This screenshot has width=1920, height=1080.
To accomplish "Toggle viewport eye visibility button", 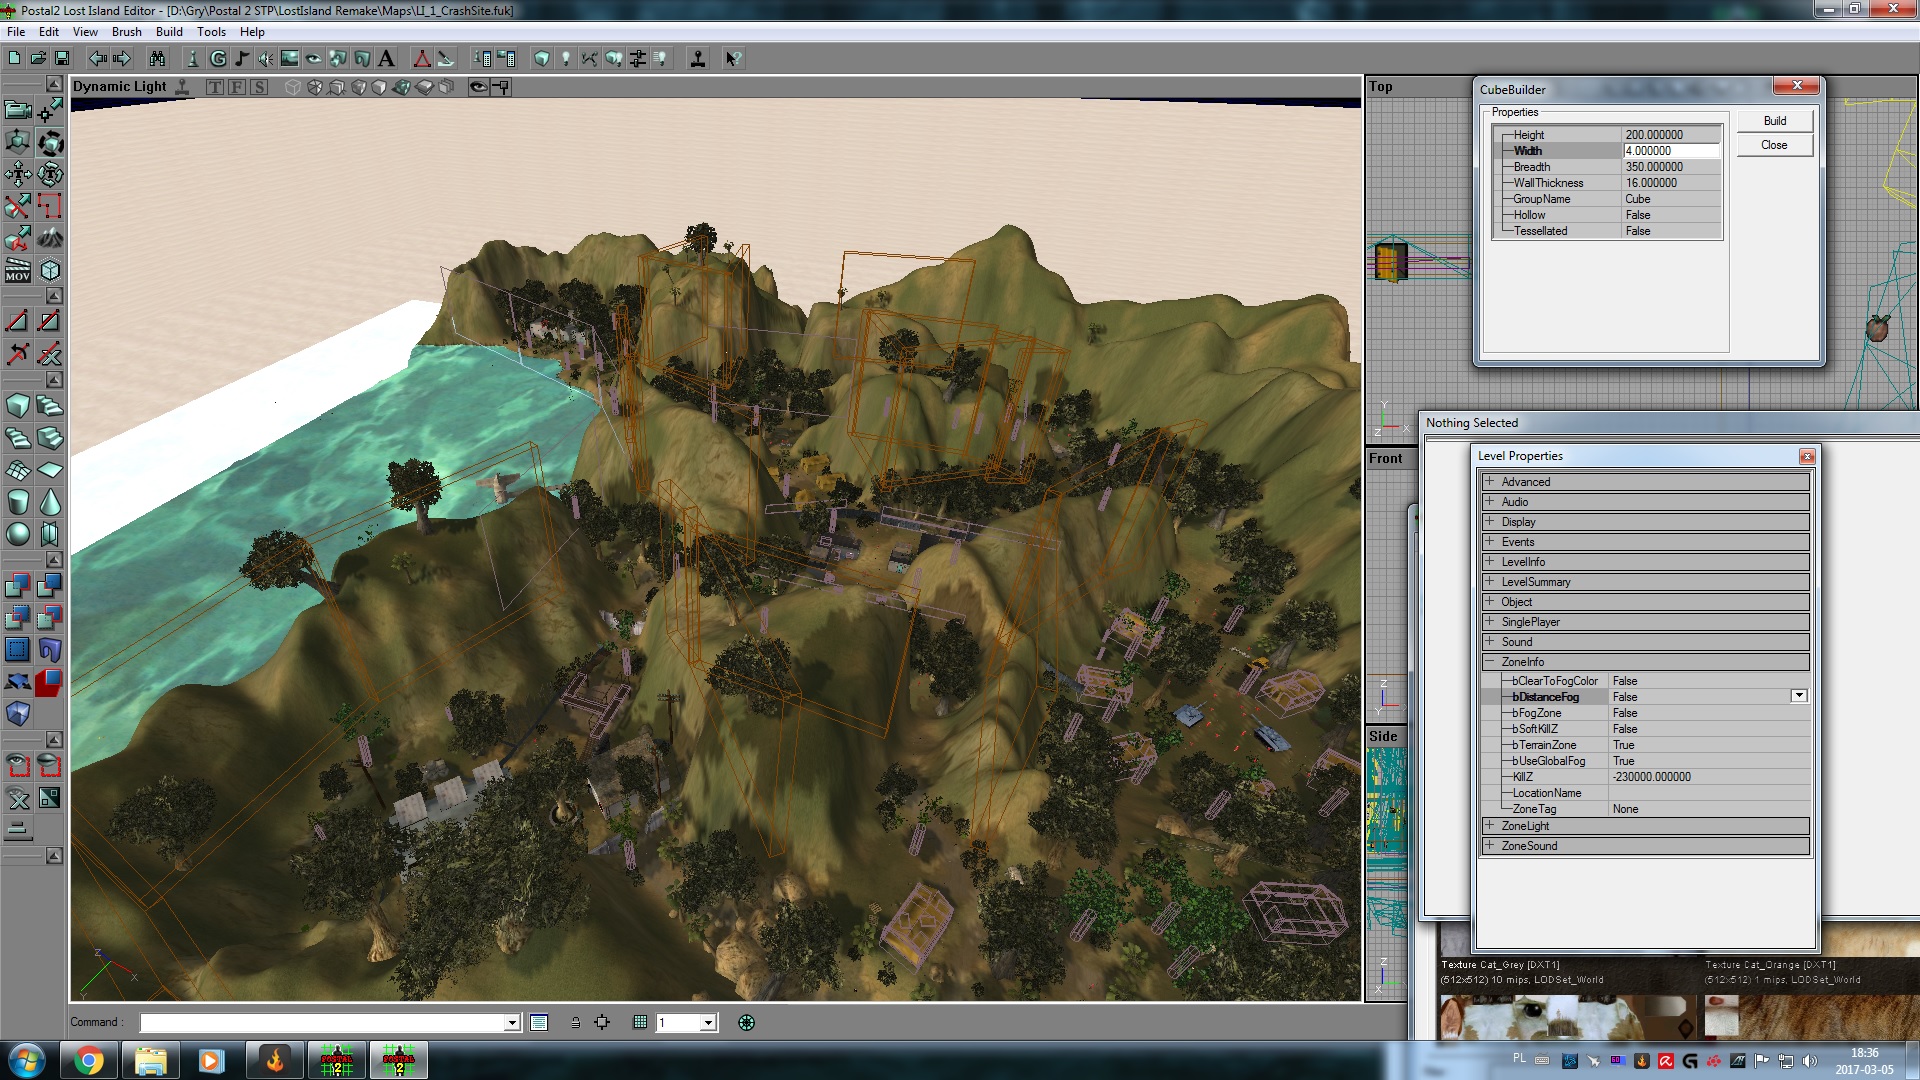I will pos(478,87).
